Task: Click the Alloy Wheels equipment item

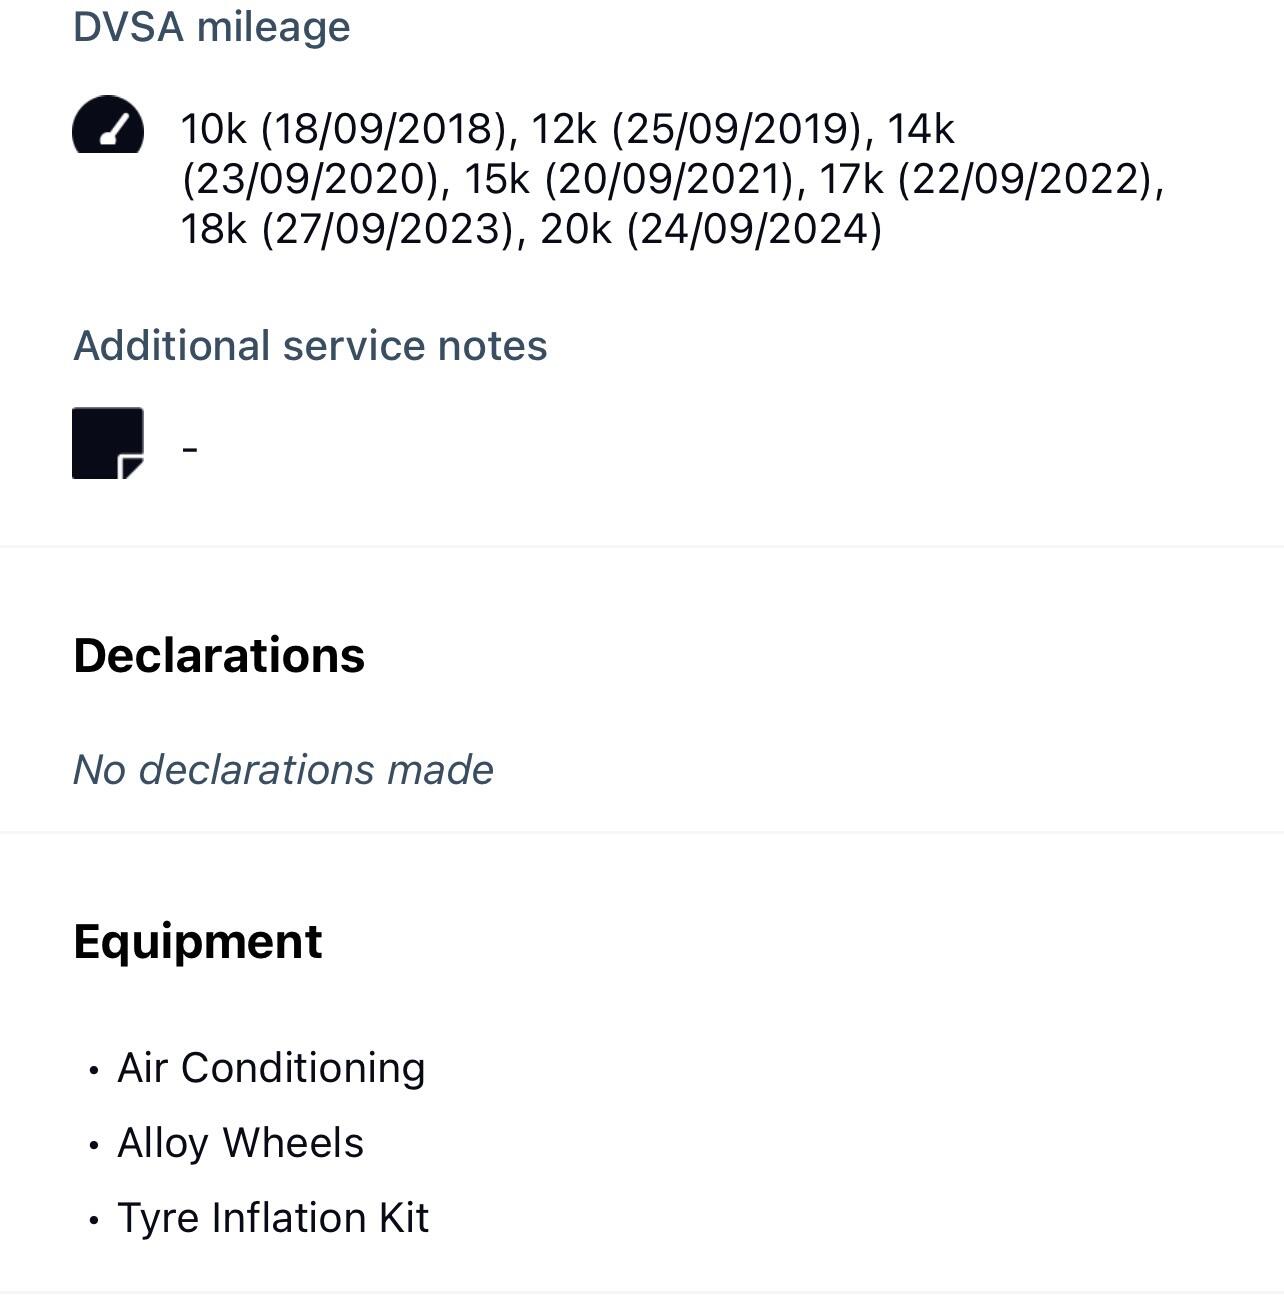Action: point(240,1143)
